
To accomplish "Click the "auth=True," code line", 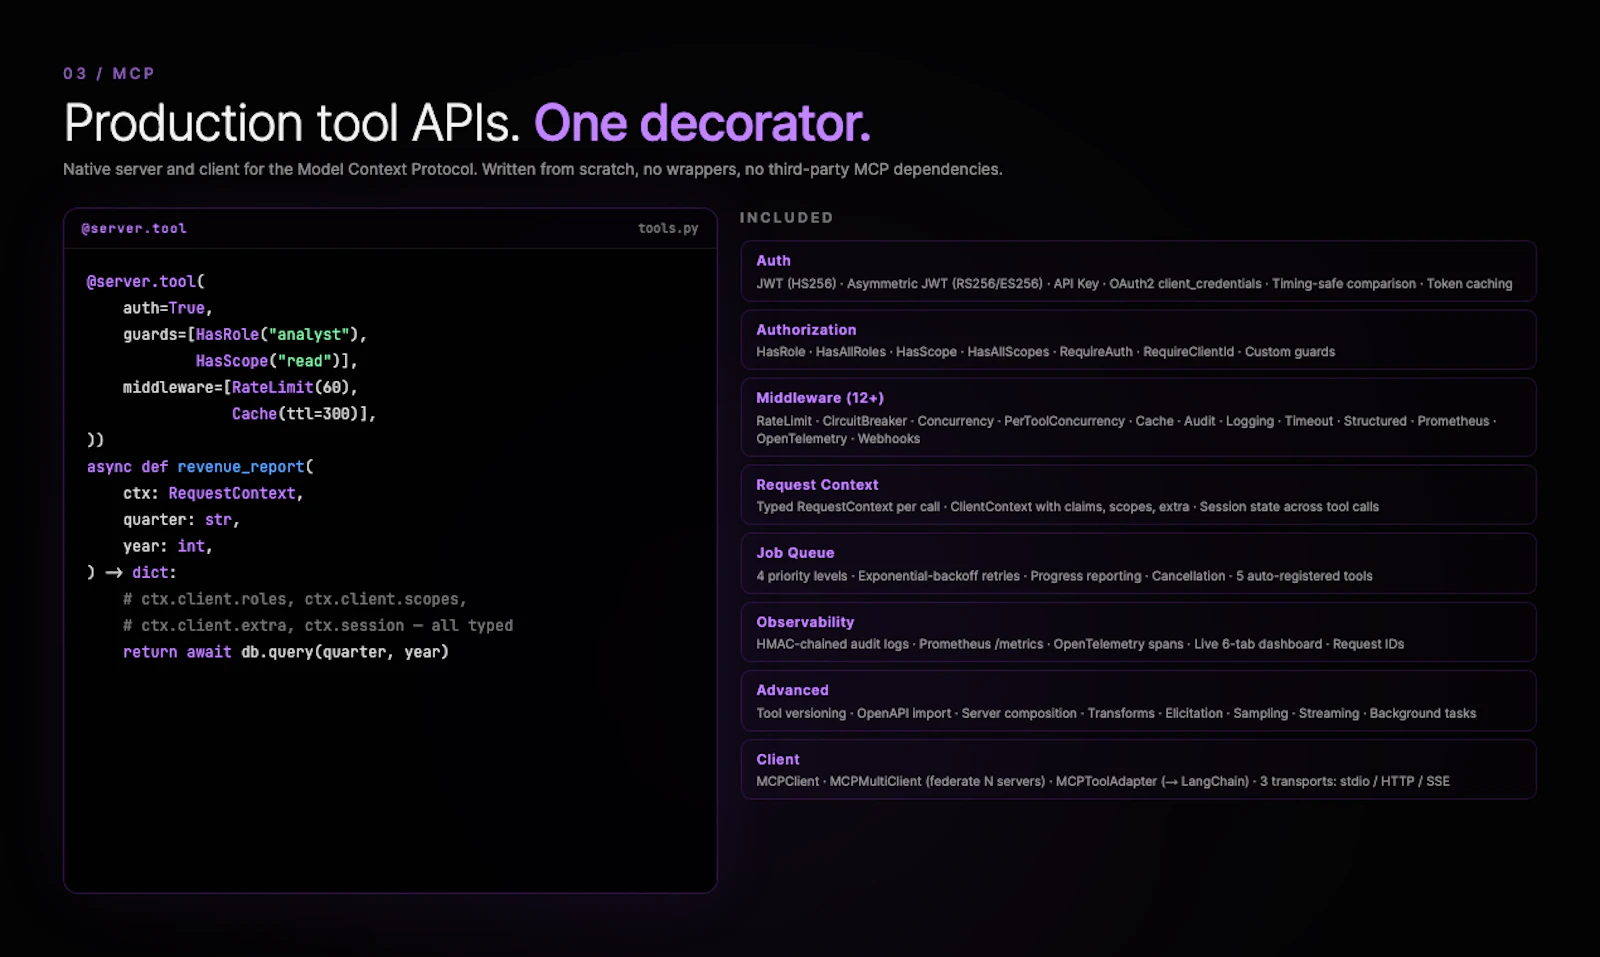I will pyautogui.click(x=168, y=308).
